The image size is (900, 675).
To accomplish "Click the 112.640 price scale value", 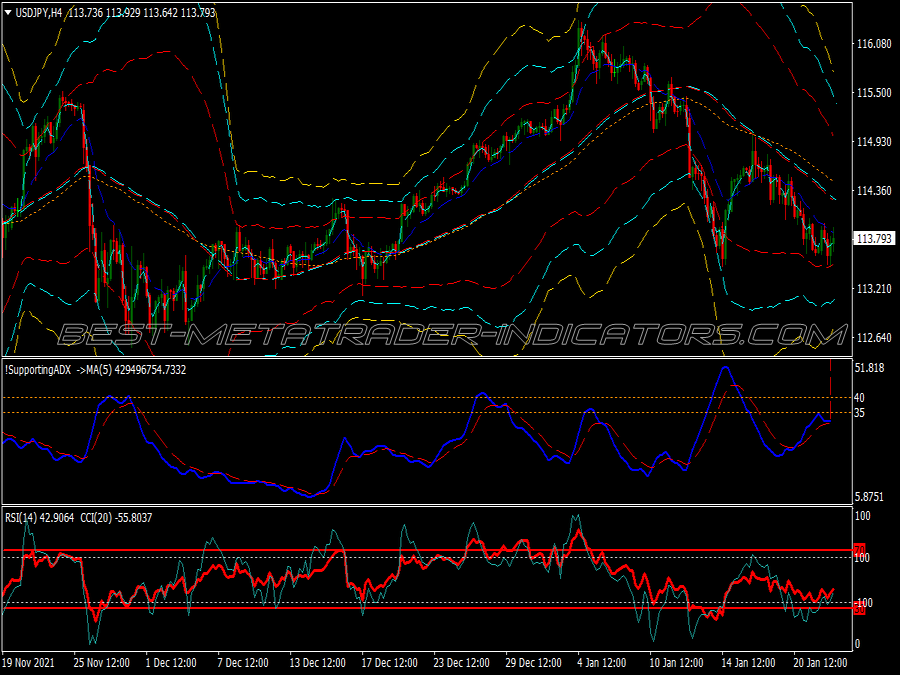I will point(874,338).
